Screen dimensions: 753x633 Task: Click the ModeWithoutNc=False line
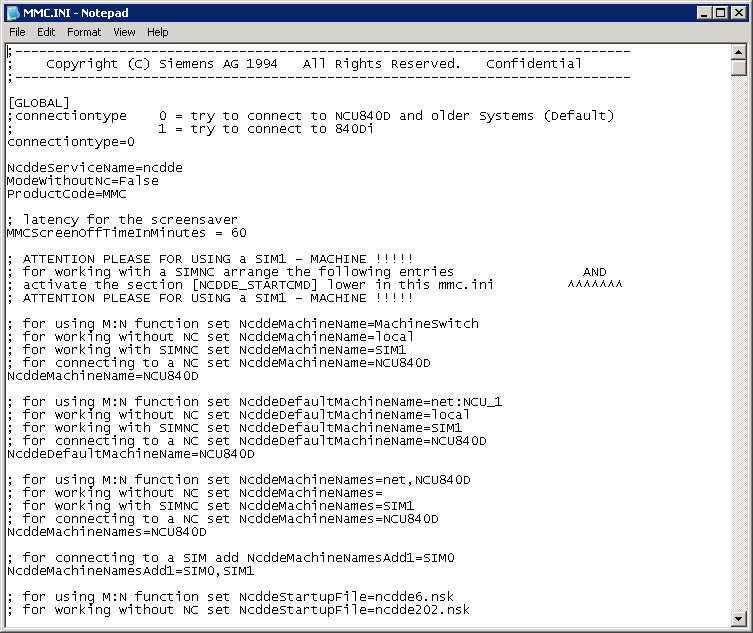click(x=83, y=181)
